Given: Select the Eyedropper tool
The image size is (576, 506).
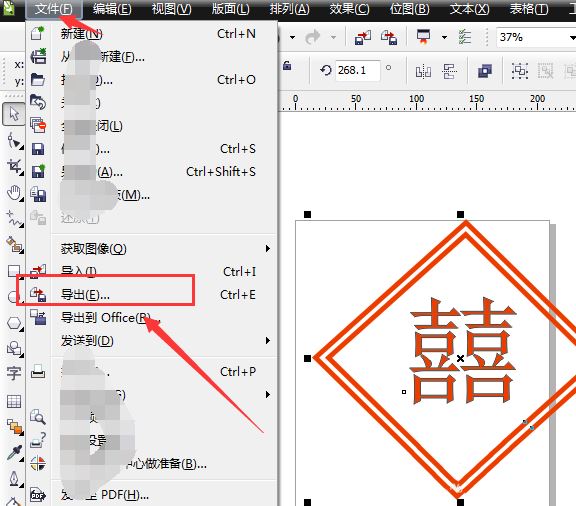Looking at the screenshot, I should click(14, 453).
